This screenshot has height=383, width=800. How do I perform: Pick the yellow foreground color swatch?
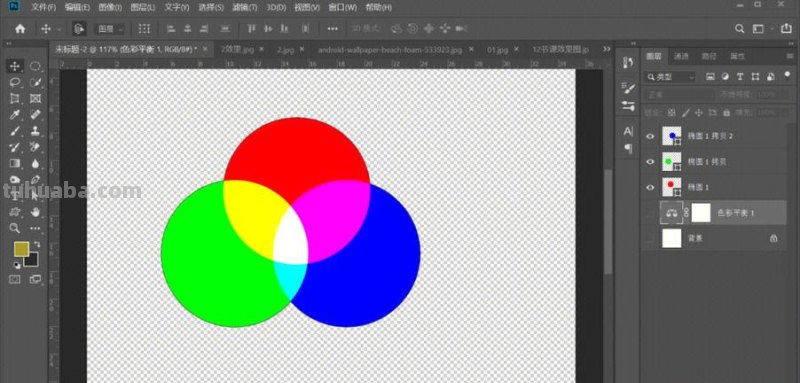click(21, 249)
